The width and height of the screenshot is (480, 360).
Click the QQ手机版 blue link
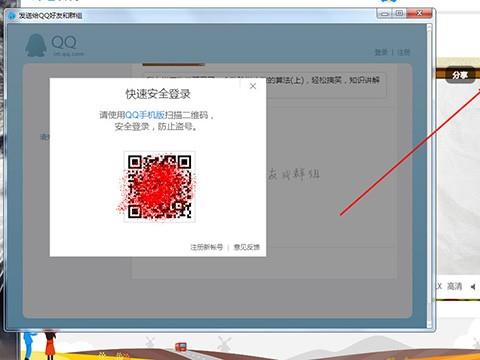(x=145, y=115)
